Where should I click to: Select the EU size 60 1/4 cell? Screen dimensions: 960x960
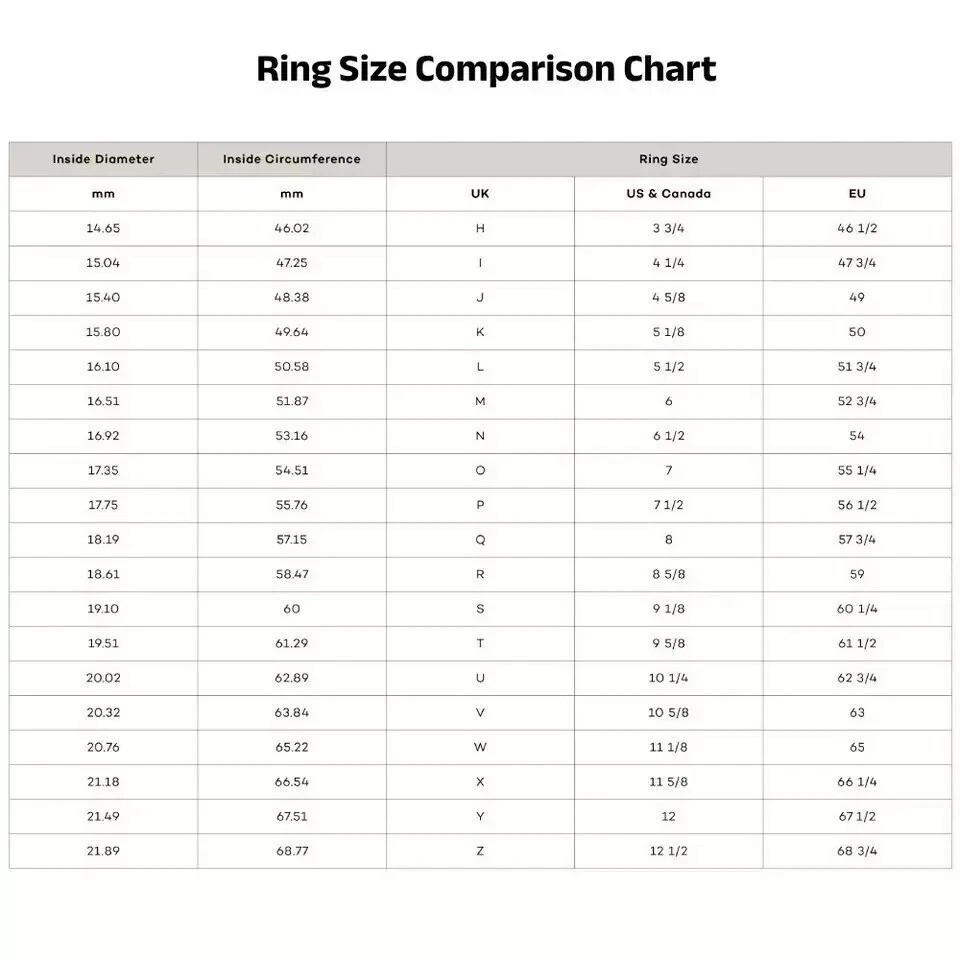857,609
